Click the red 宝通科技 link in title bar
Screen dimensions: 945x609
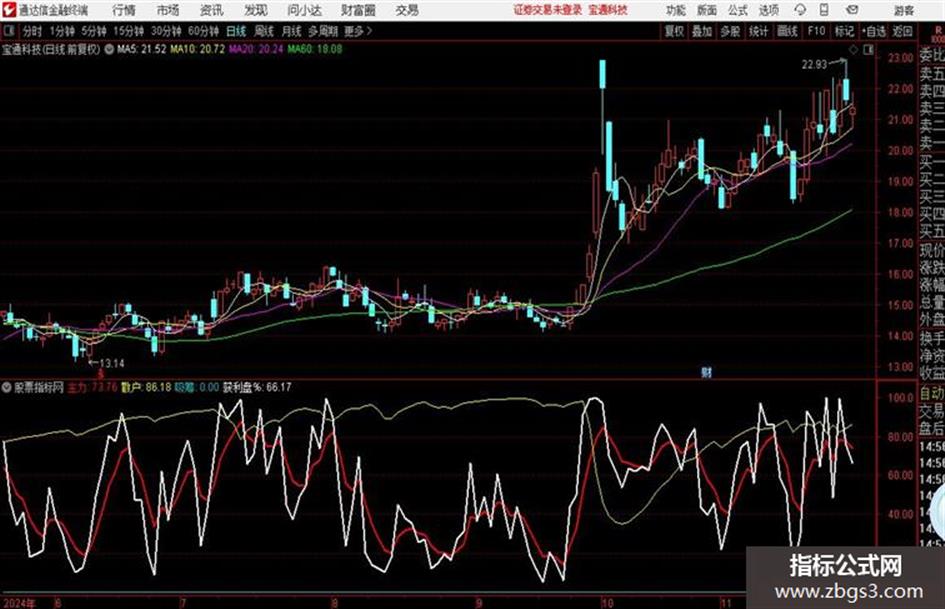click(608, 10)
